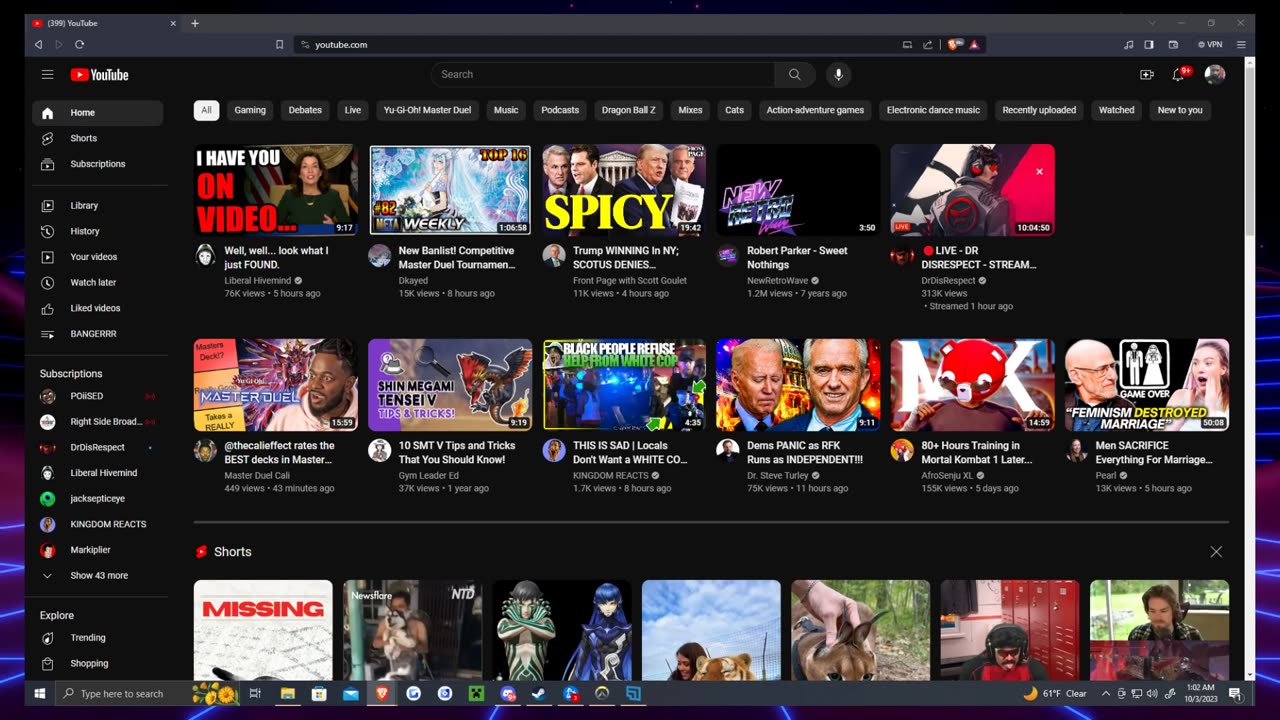Click the search magnifier button
Viewport: 1280px width, 720px height.
(x=794, y=74)
